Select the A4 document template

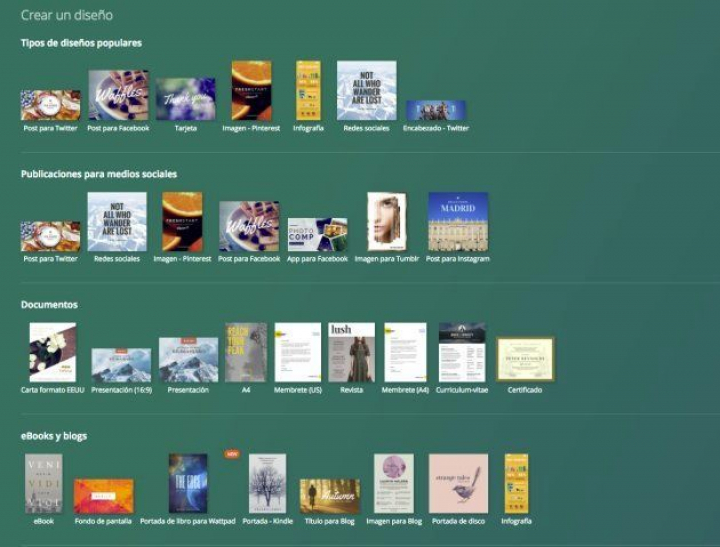(245, 352)
